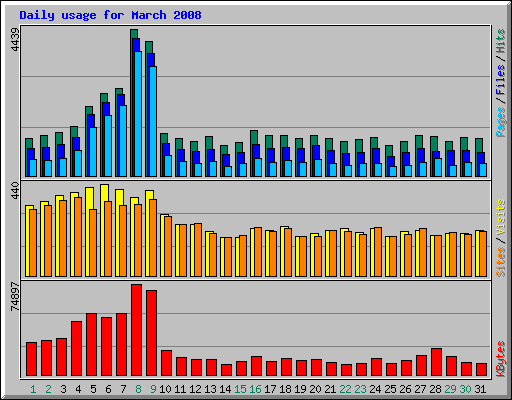Click the cyan pages bar for day 9
Screen dimensions: 512x400
[153, 121]
